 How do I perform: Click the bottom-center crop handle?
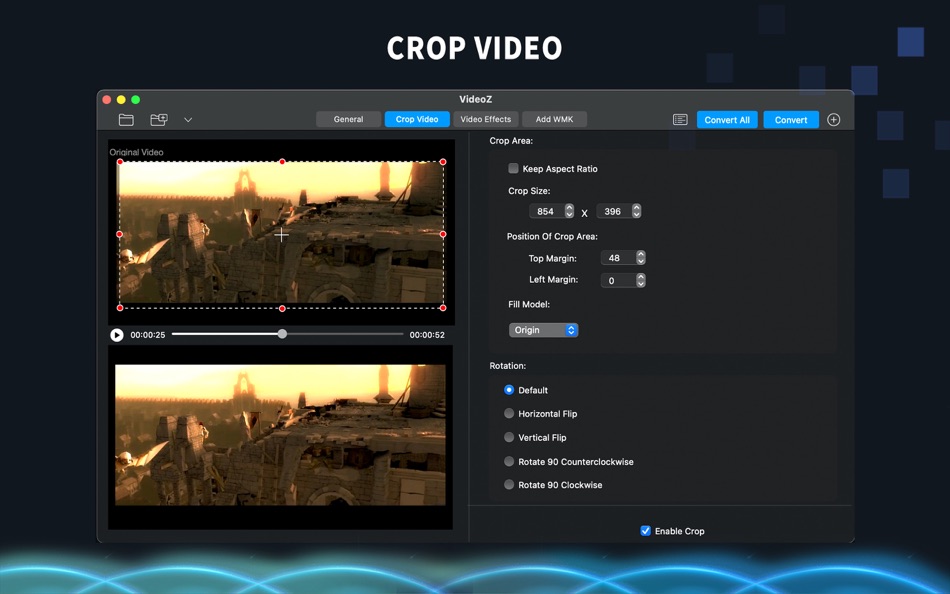pos(282,309)
